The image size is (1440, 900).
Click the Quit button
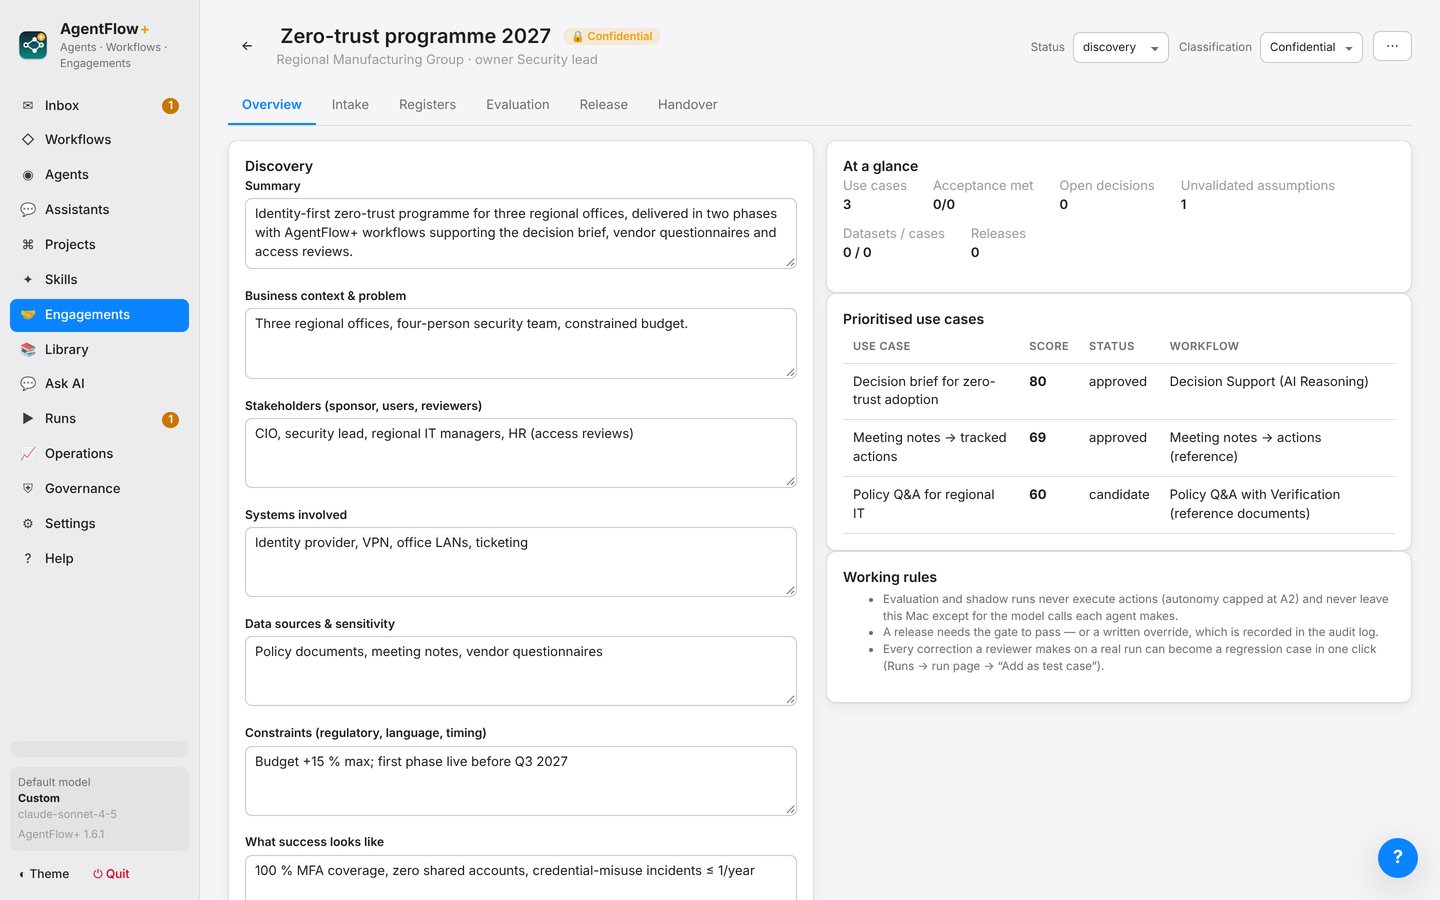(x=111, y=873)
